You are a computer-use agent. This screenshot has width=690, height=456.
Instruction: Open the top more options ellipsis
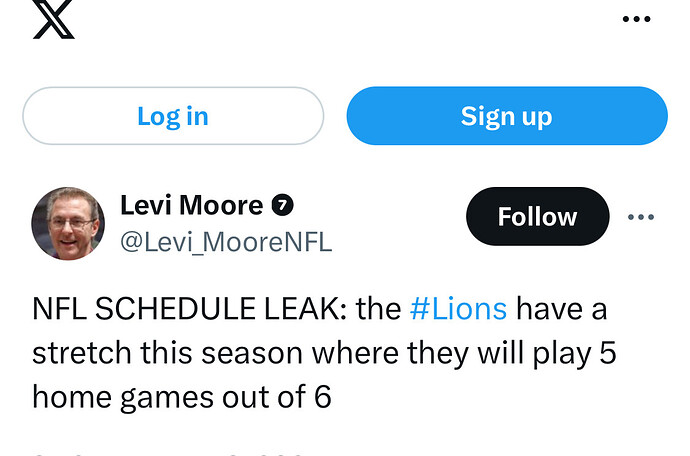(637, 19)
